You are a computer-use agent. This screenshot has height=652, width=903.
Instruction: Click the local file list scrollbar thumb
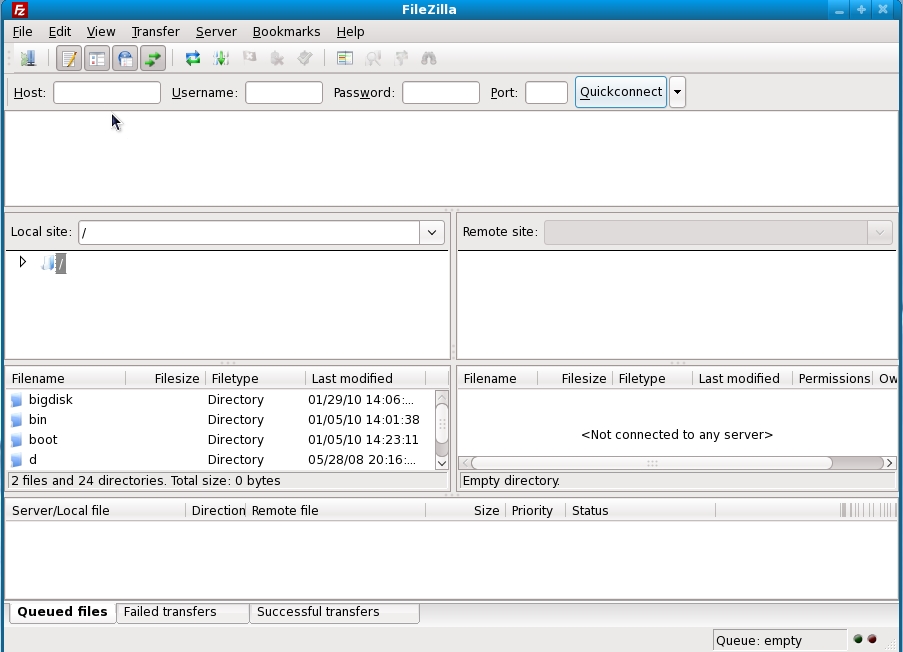[x=442, y=423]
